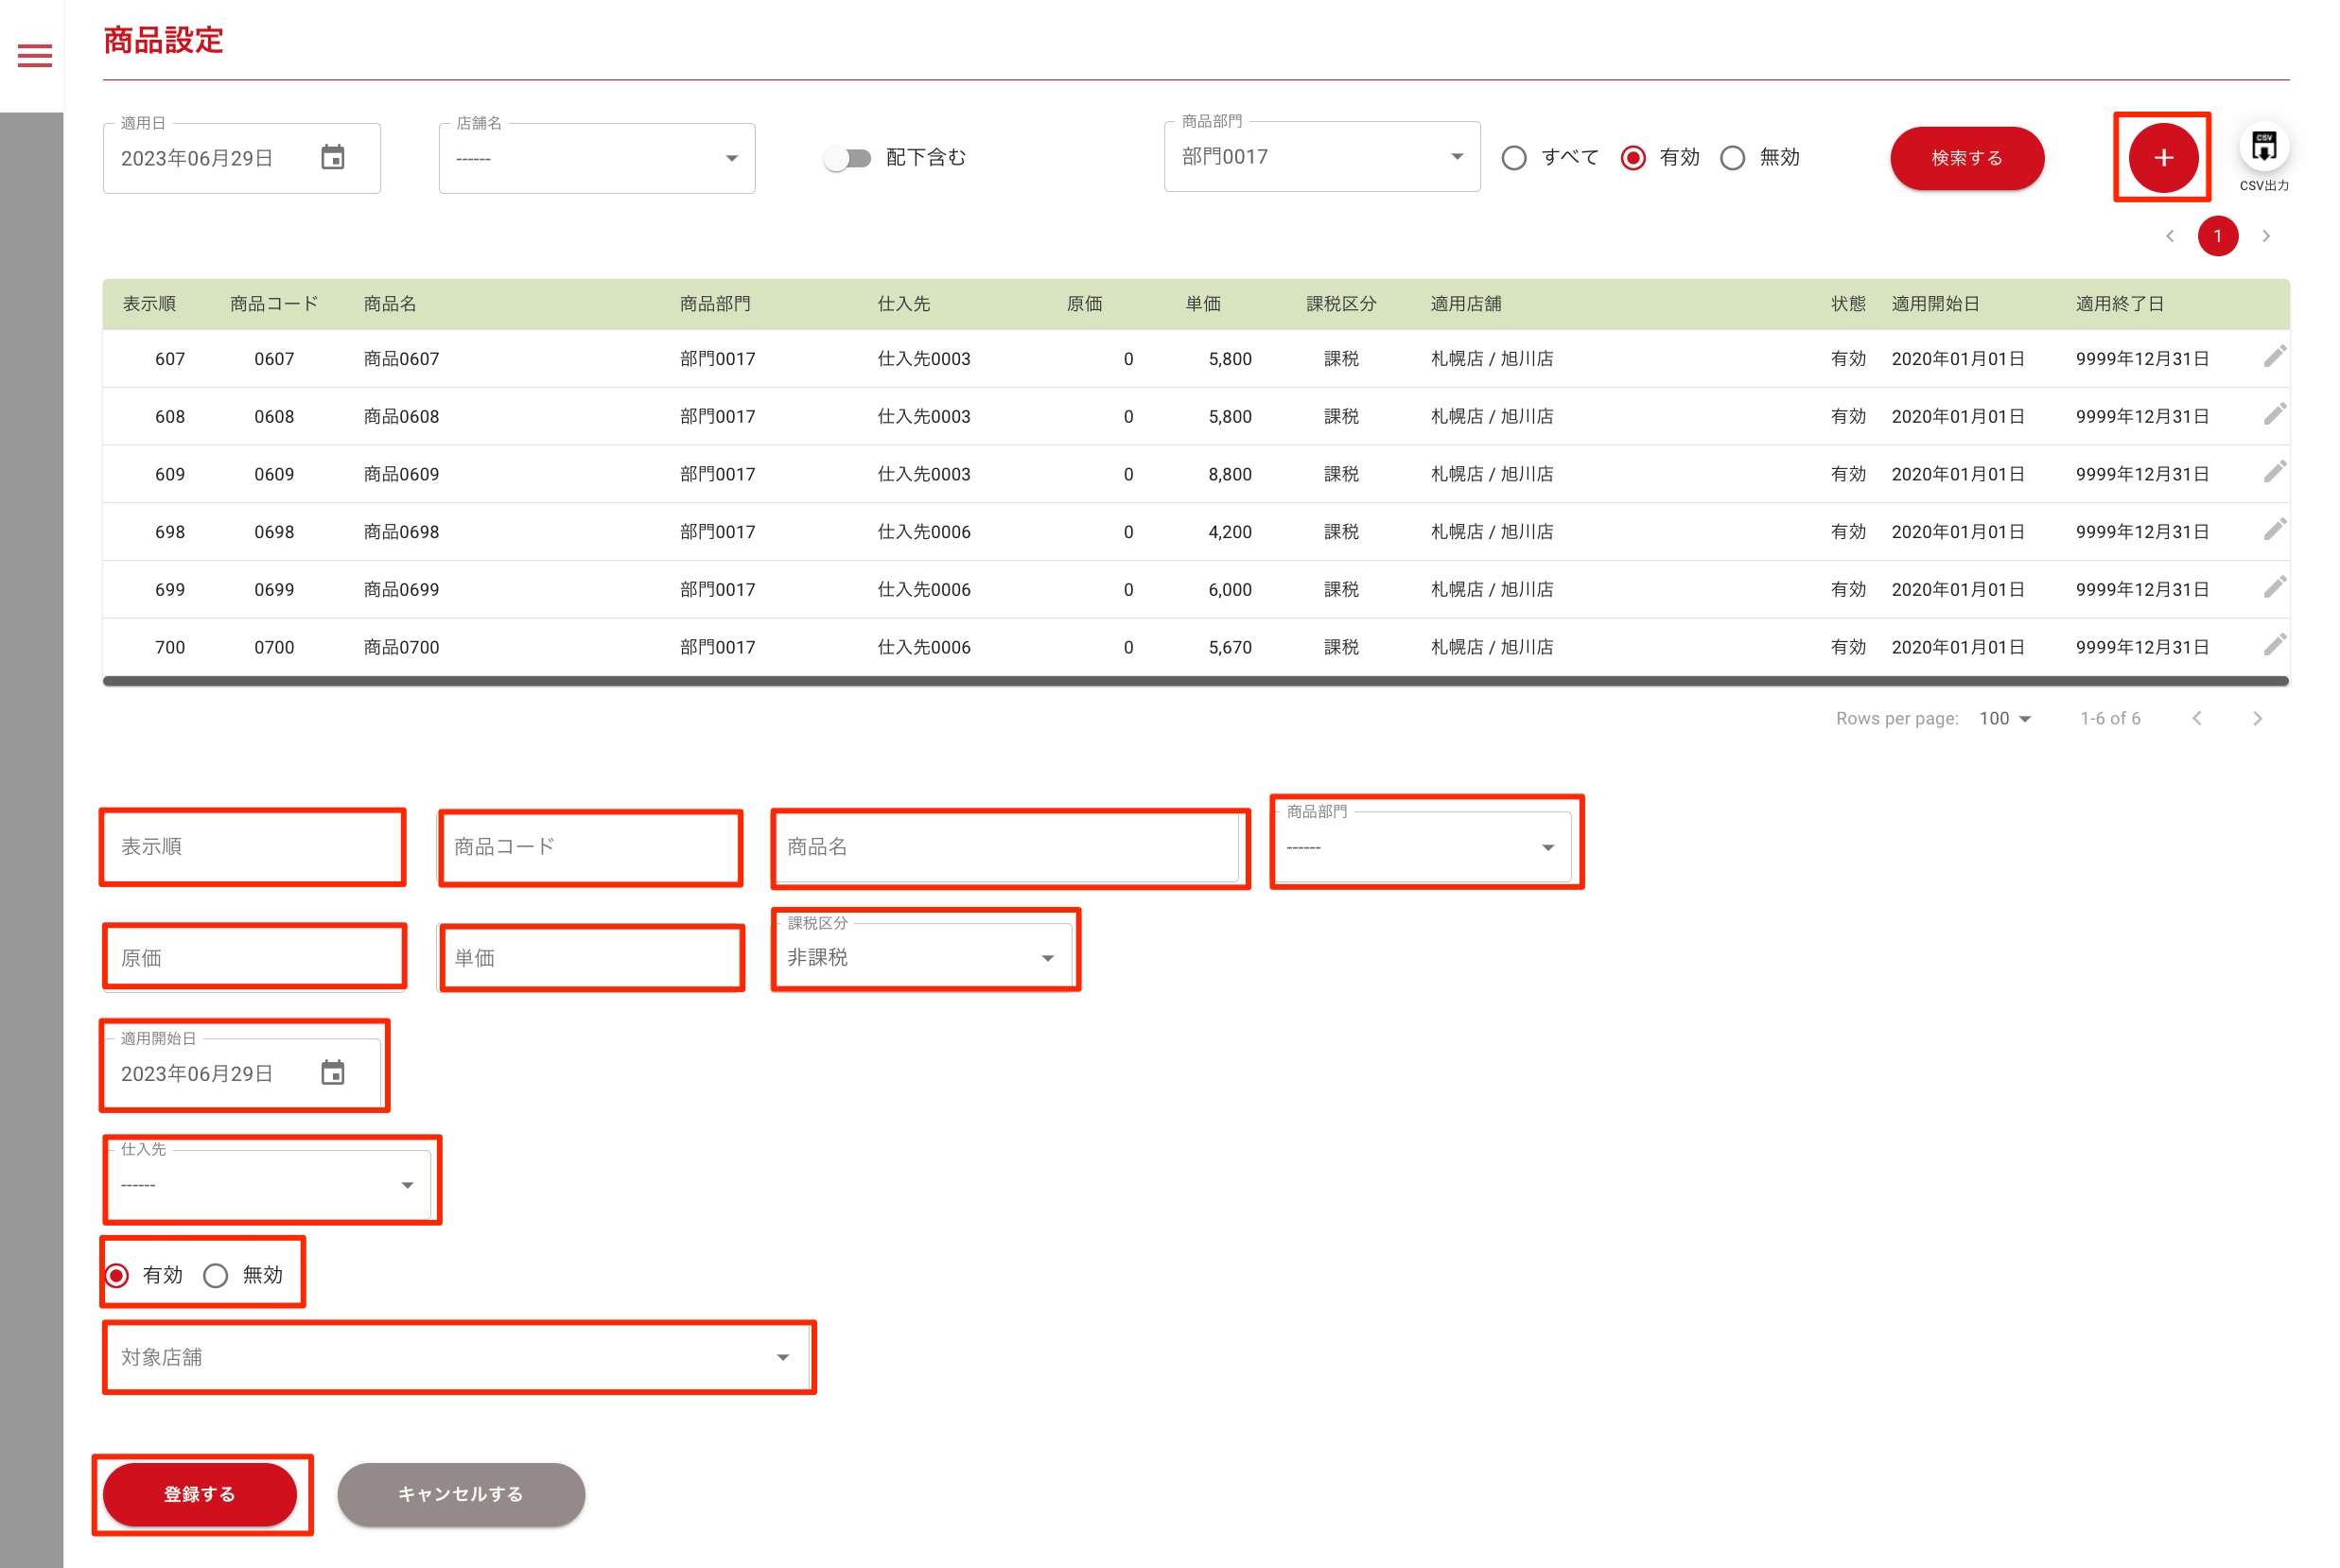Open calendar picker for 適用日 field
Screen dimensions: 2340x1568
tap(333, 158)
